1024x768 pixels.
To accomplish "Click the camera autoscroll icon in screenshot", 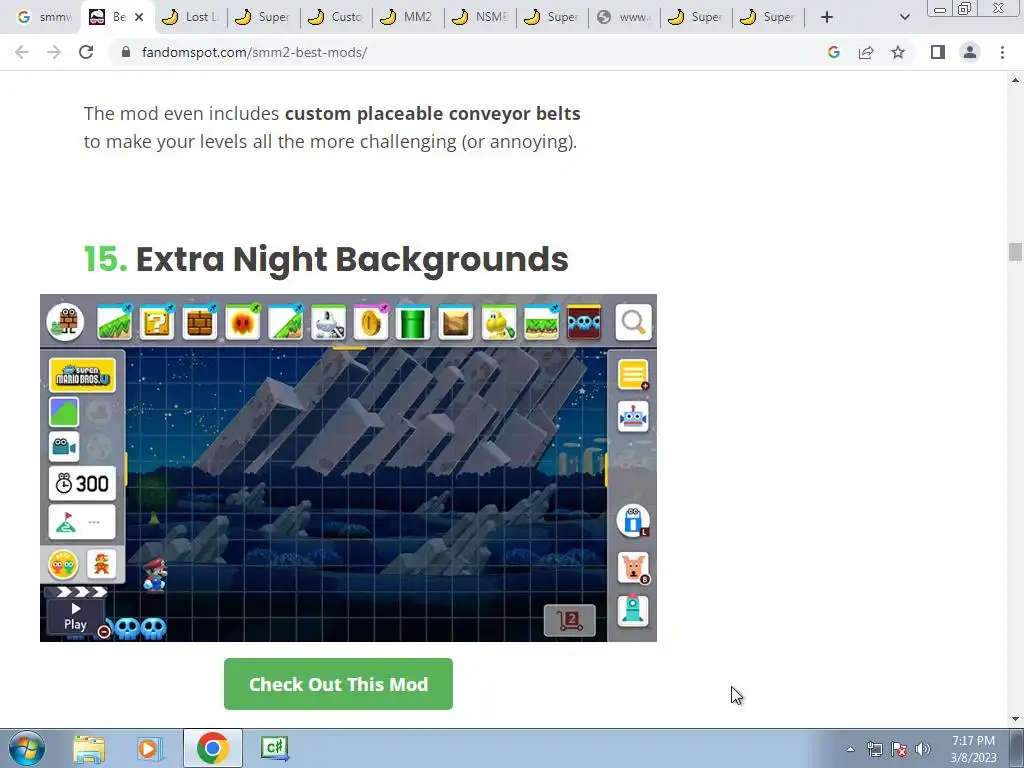I will point(64,447).
